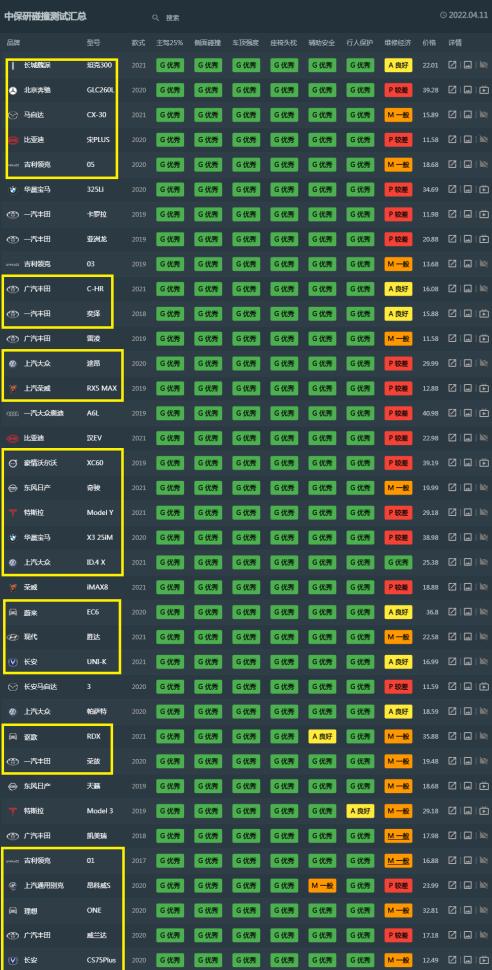Focus the 搜索 search field
Image resolution: width=492 pixels, height=970 pixels.
click(173, 18)
